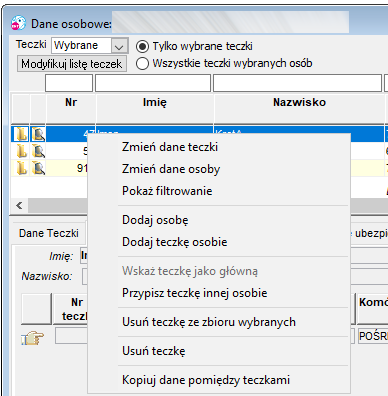
Task: Select 'Tylko wybrane teczki' radio button
Action: 142,46
